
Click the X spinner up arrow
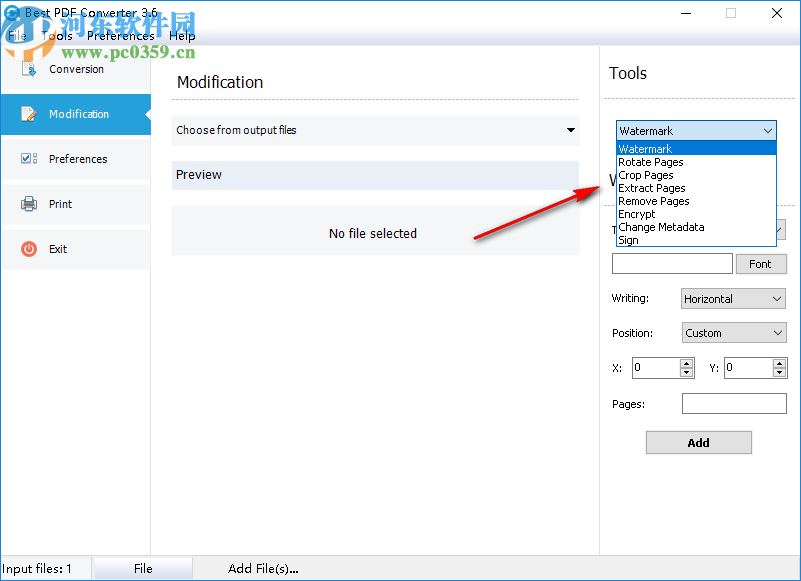coord(688,363)
